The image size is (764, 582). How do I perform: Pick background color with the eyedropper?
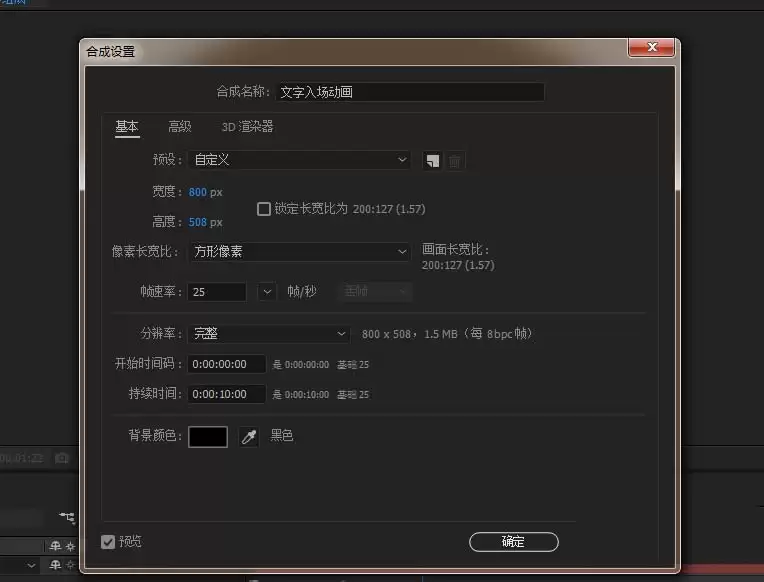[249, 436]
